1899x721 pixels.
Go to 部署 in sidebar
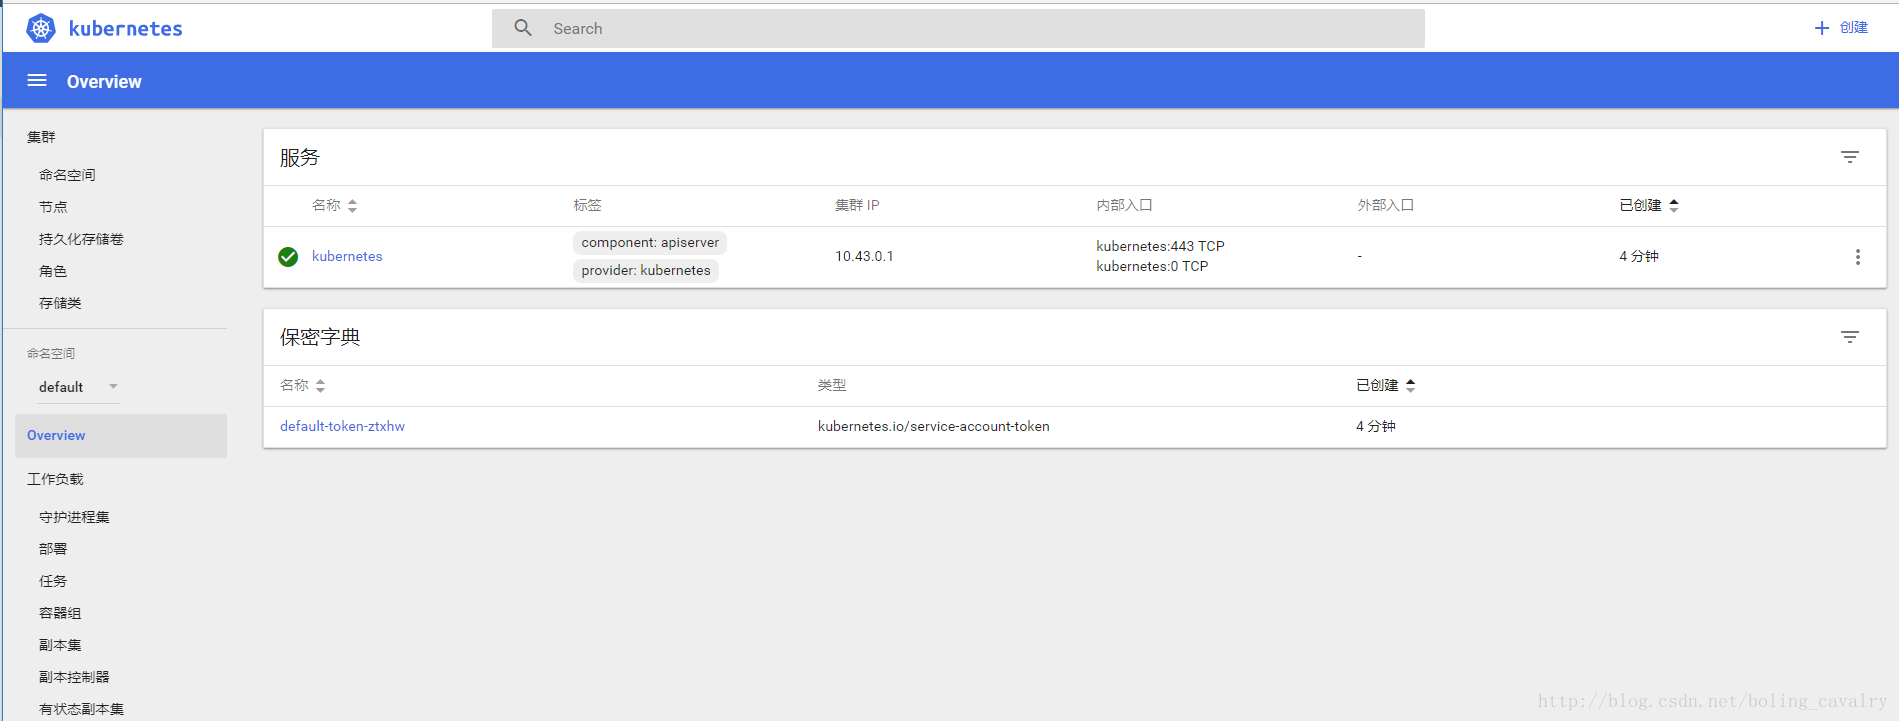pos(53,549)
